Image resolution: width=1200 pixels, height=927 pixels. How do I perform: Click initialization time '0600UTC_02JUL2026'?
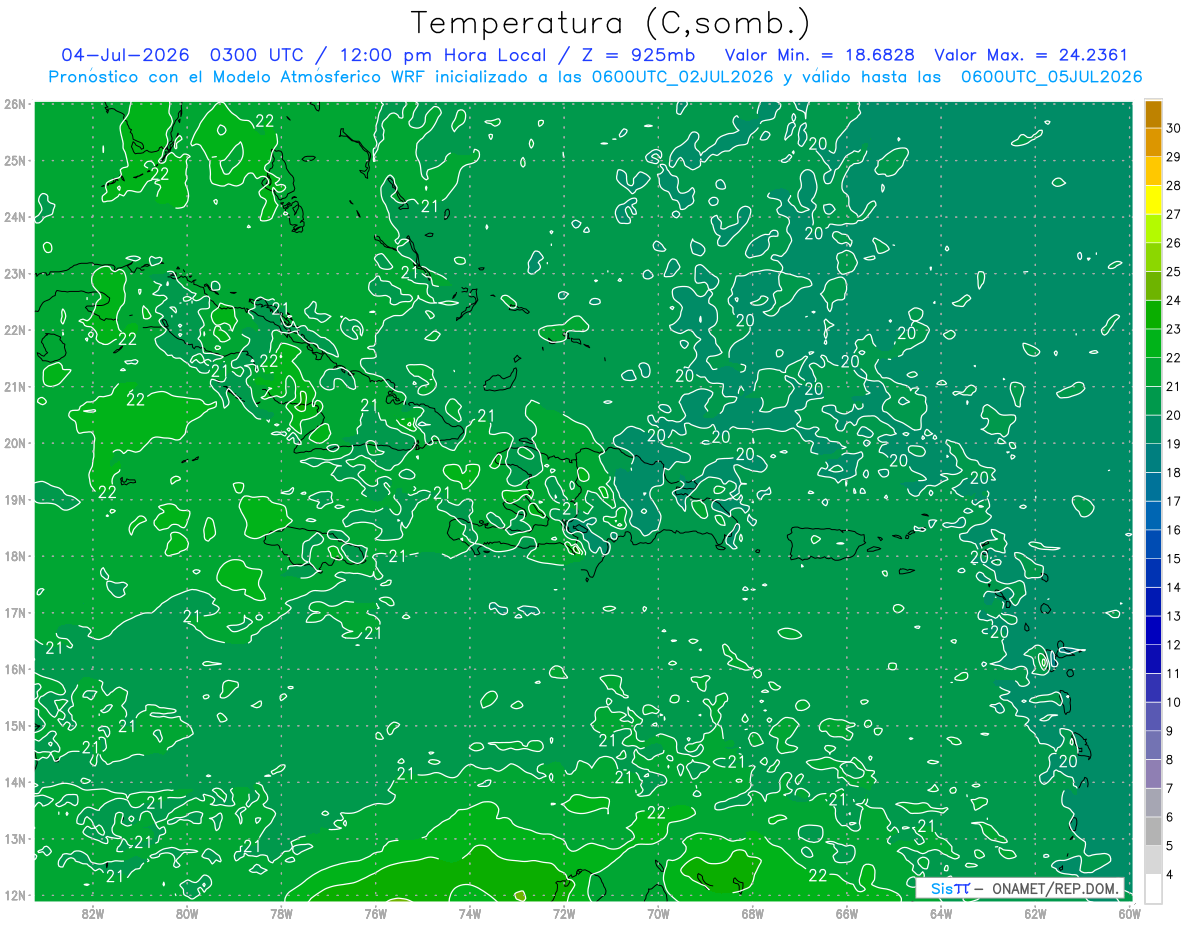click(683, 77)
